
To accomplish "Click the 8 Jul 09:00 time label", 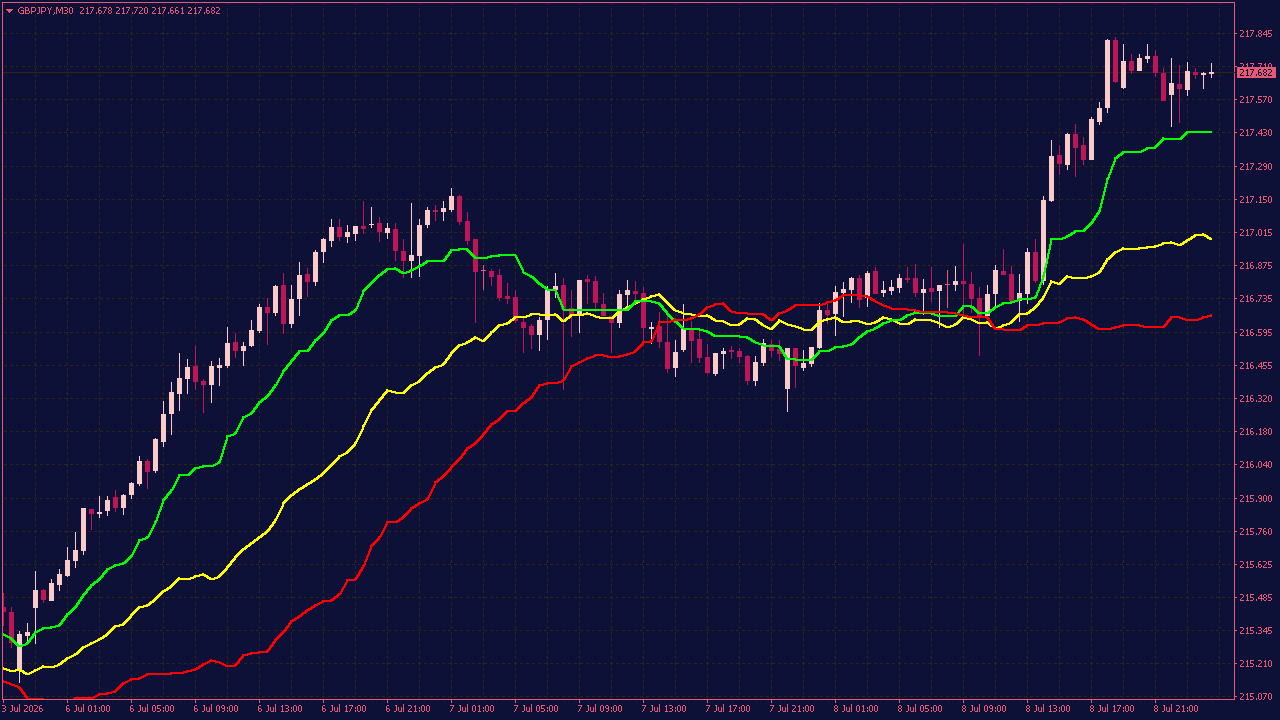I will click(x=984, y=709).
